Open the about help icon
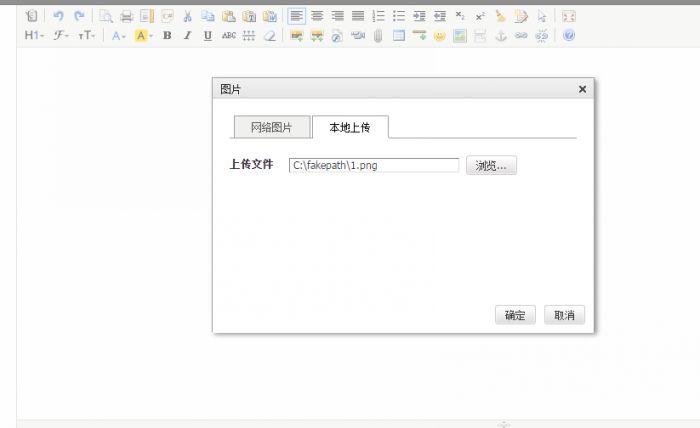The width and height of the screenshot is (700, 428). (x=569, y=35)
